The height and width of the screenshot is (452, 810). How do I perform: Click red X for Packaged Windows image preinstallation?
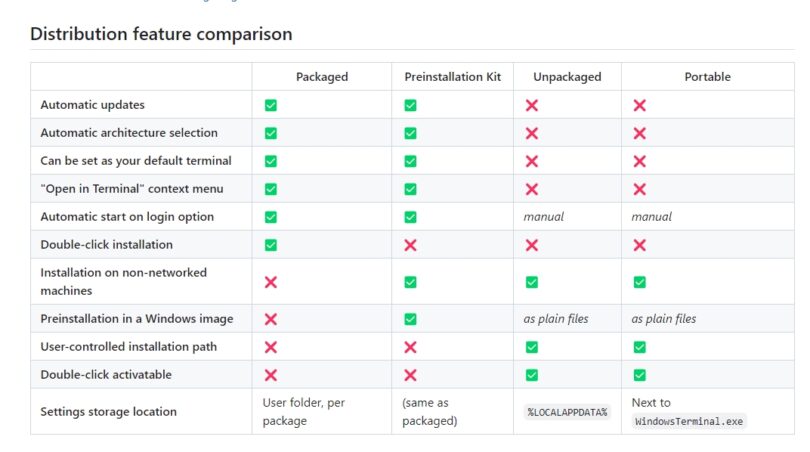(271, 319)
